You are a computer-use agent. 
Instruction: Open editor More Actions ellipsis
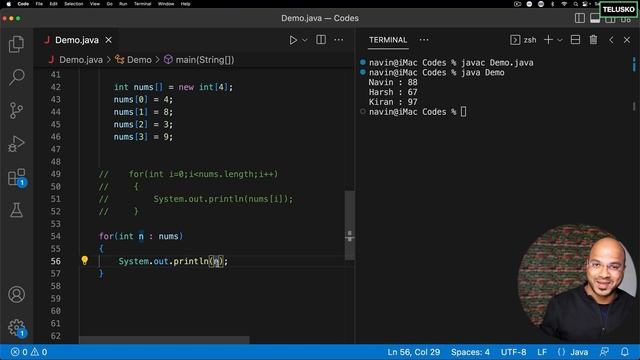pyautogui.click(x=339, y=40)
